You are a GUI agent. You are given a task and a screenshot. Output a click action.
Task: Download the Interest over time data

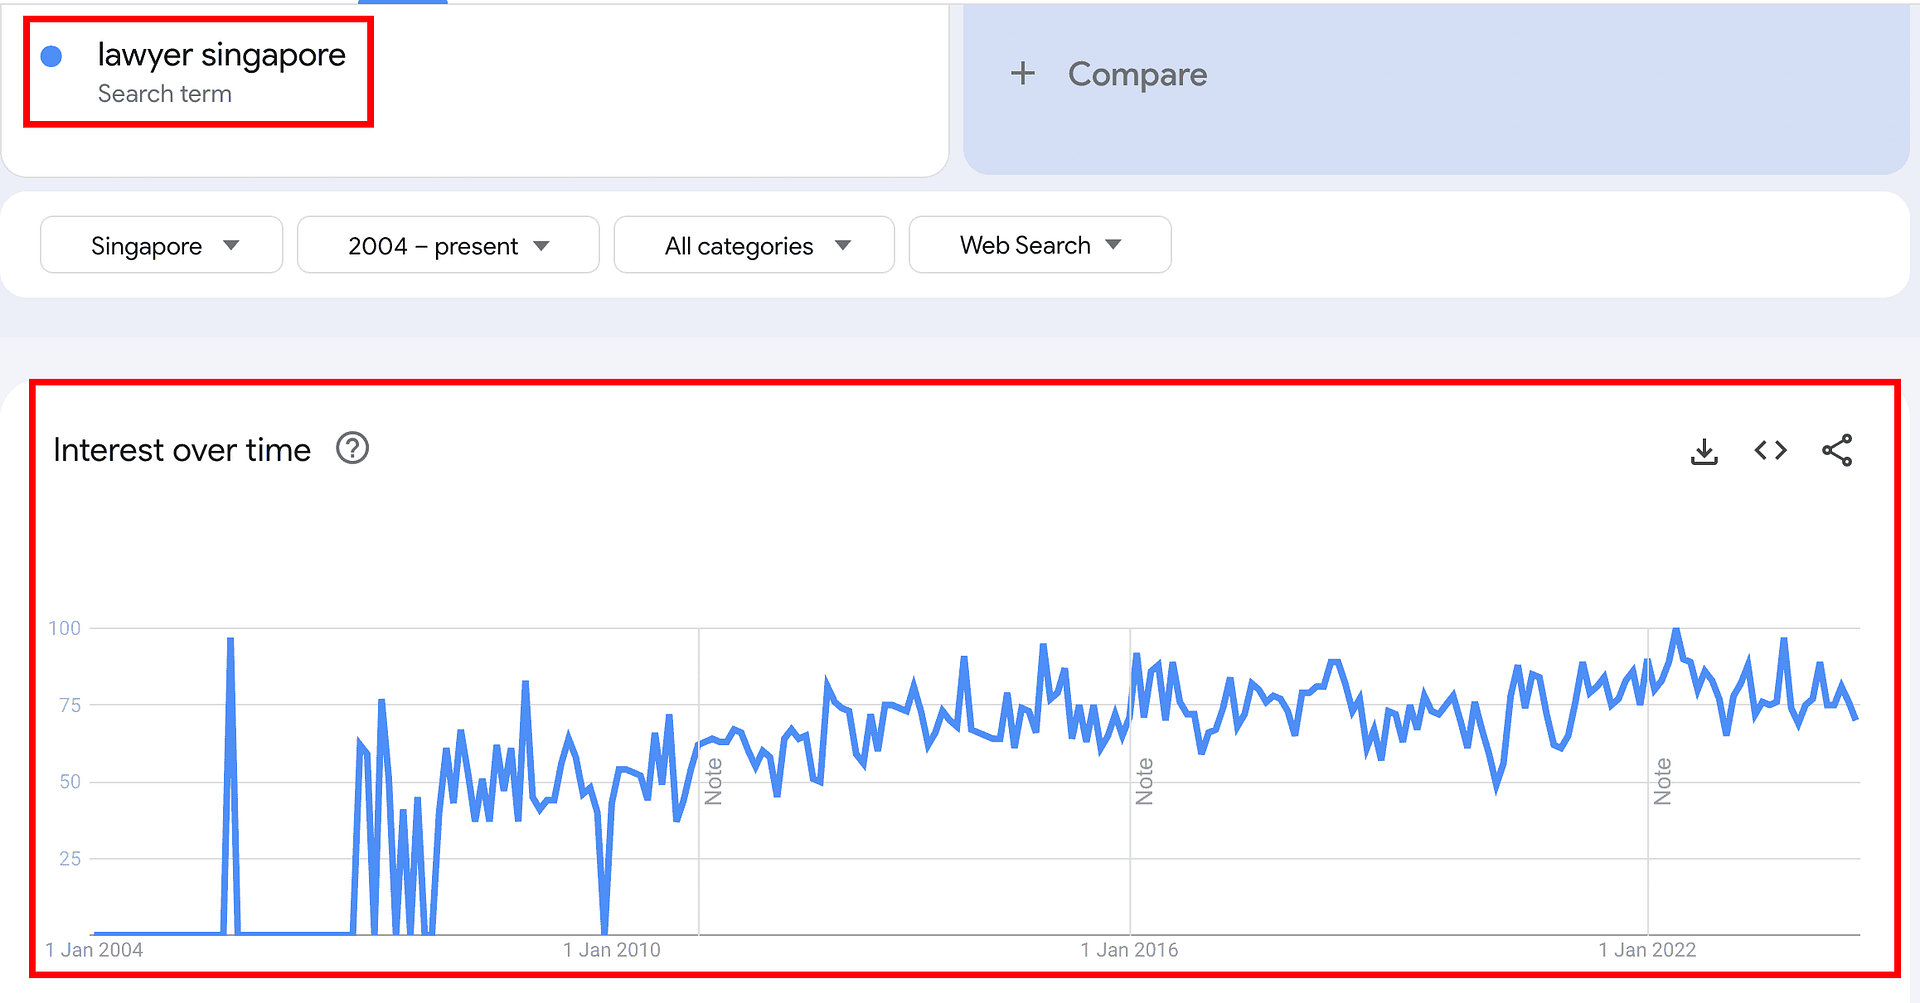1704,451
